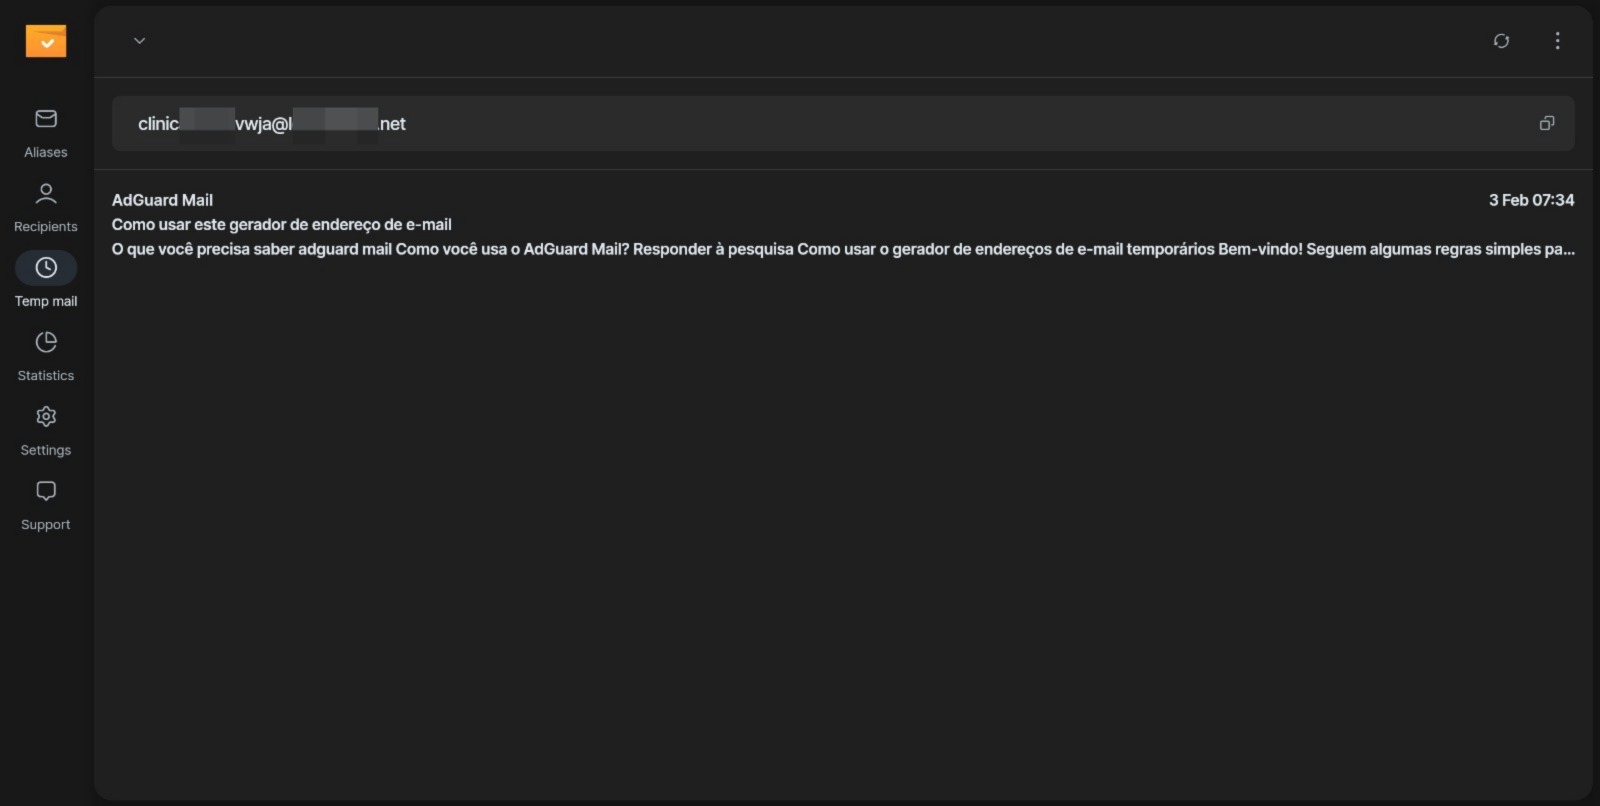1600x806 pixels.
Task: Click the Settings text label
Action: coord(46,450)
